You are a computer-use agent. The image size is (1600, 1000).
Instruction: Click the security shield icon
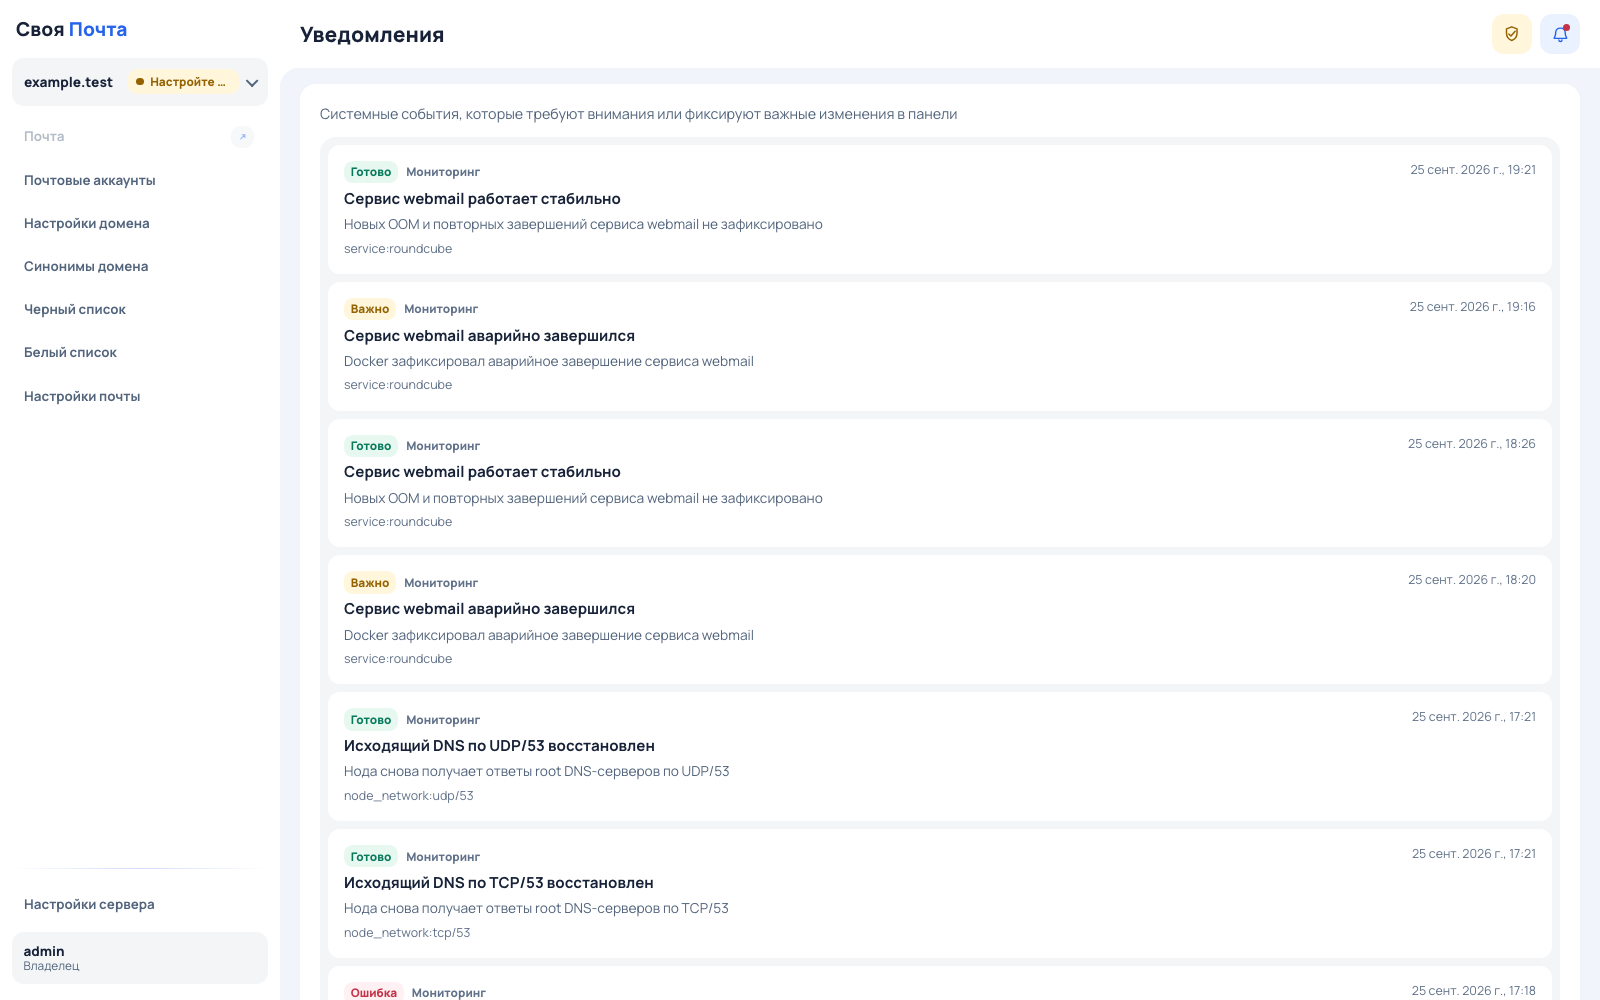(x=1511, y=34)
